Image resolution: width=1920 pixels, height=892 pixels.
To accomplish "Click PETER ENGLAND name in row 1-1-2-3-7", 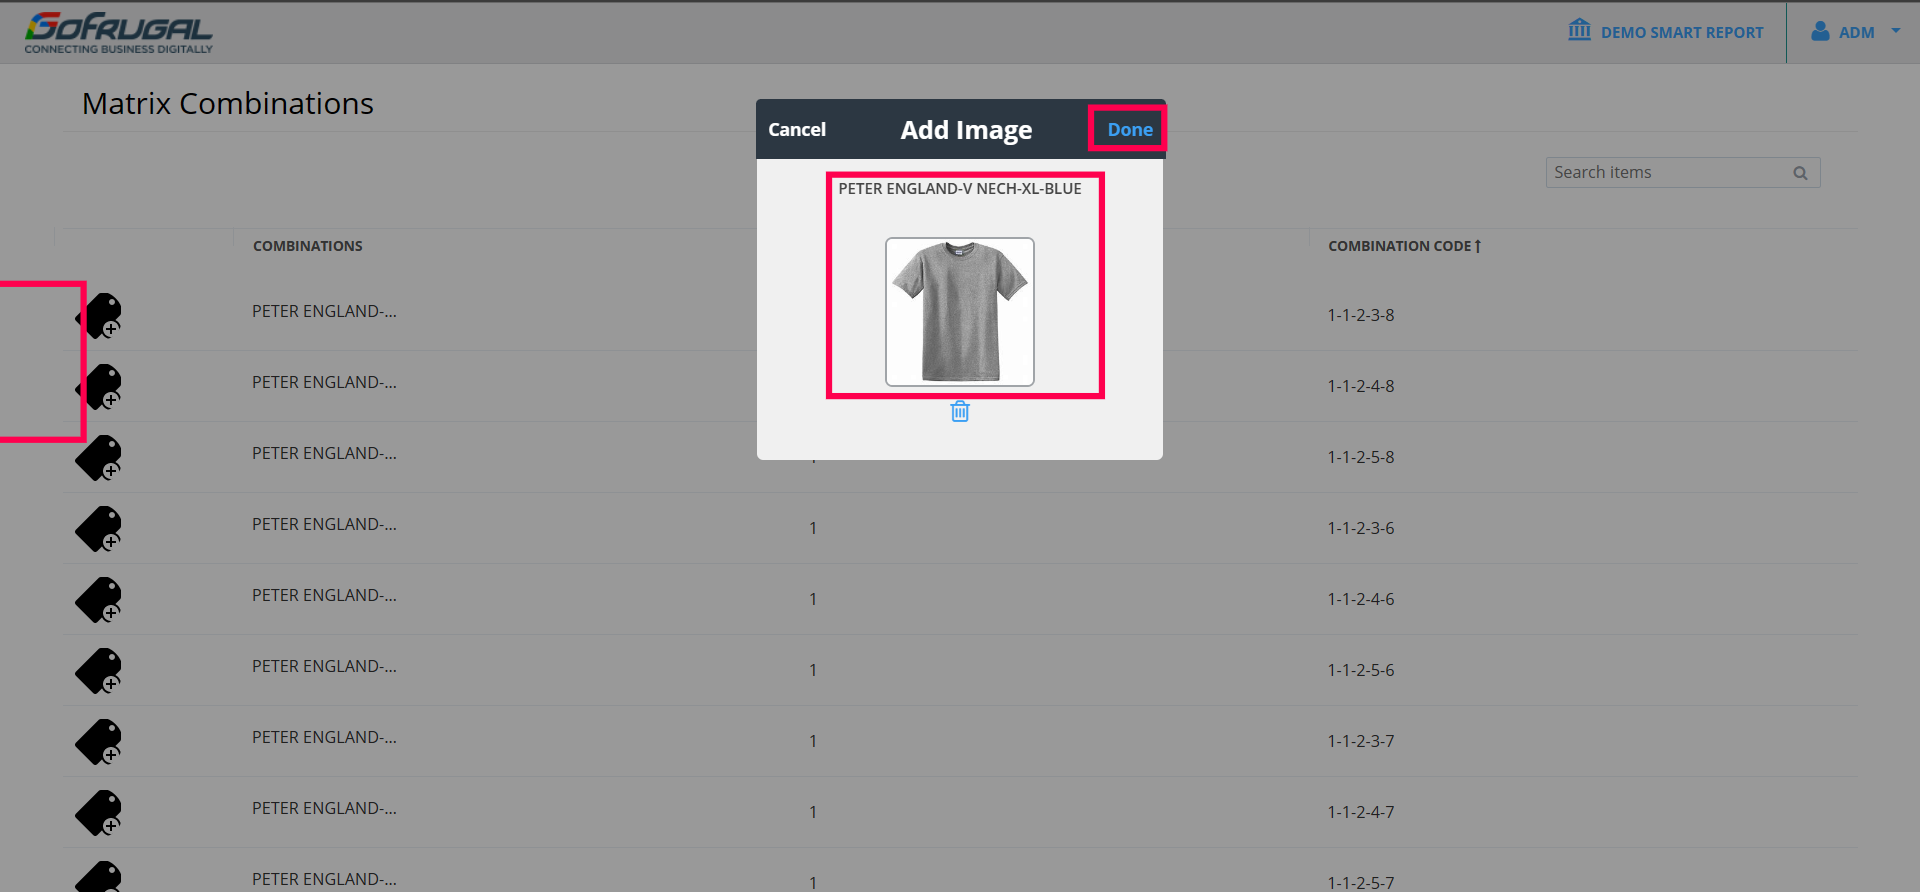I will pos(324,737).
